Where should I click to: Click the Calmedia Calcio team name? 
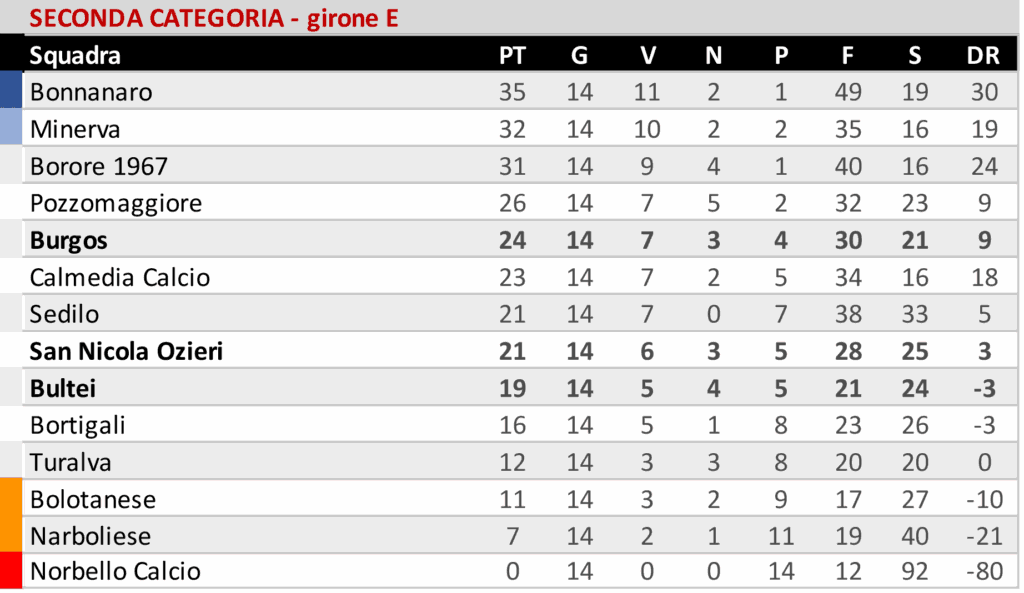tap(120, 277)
